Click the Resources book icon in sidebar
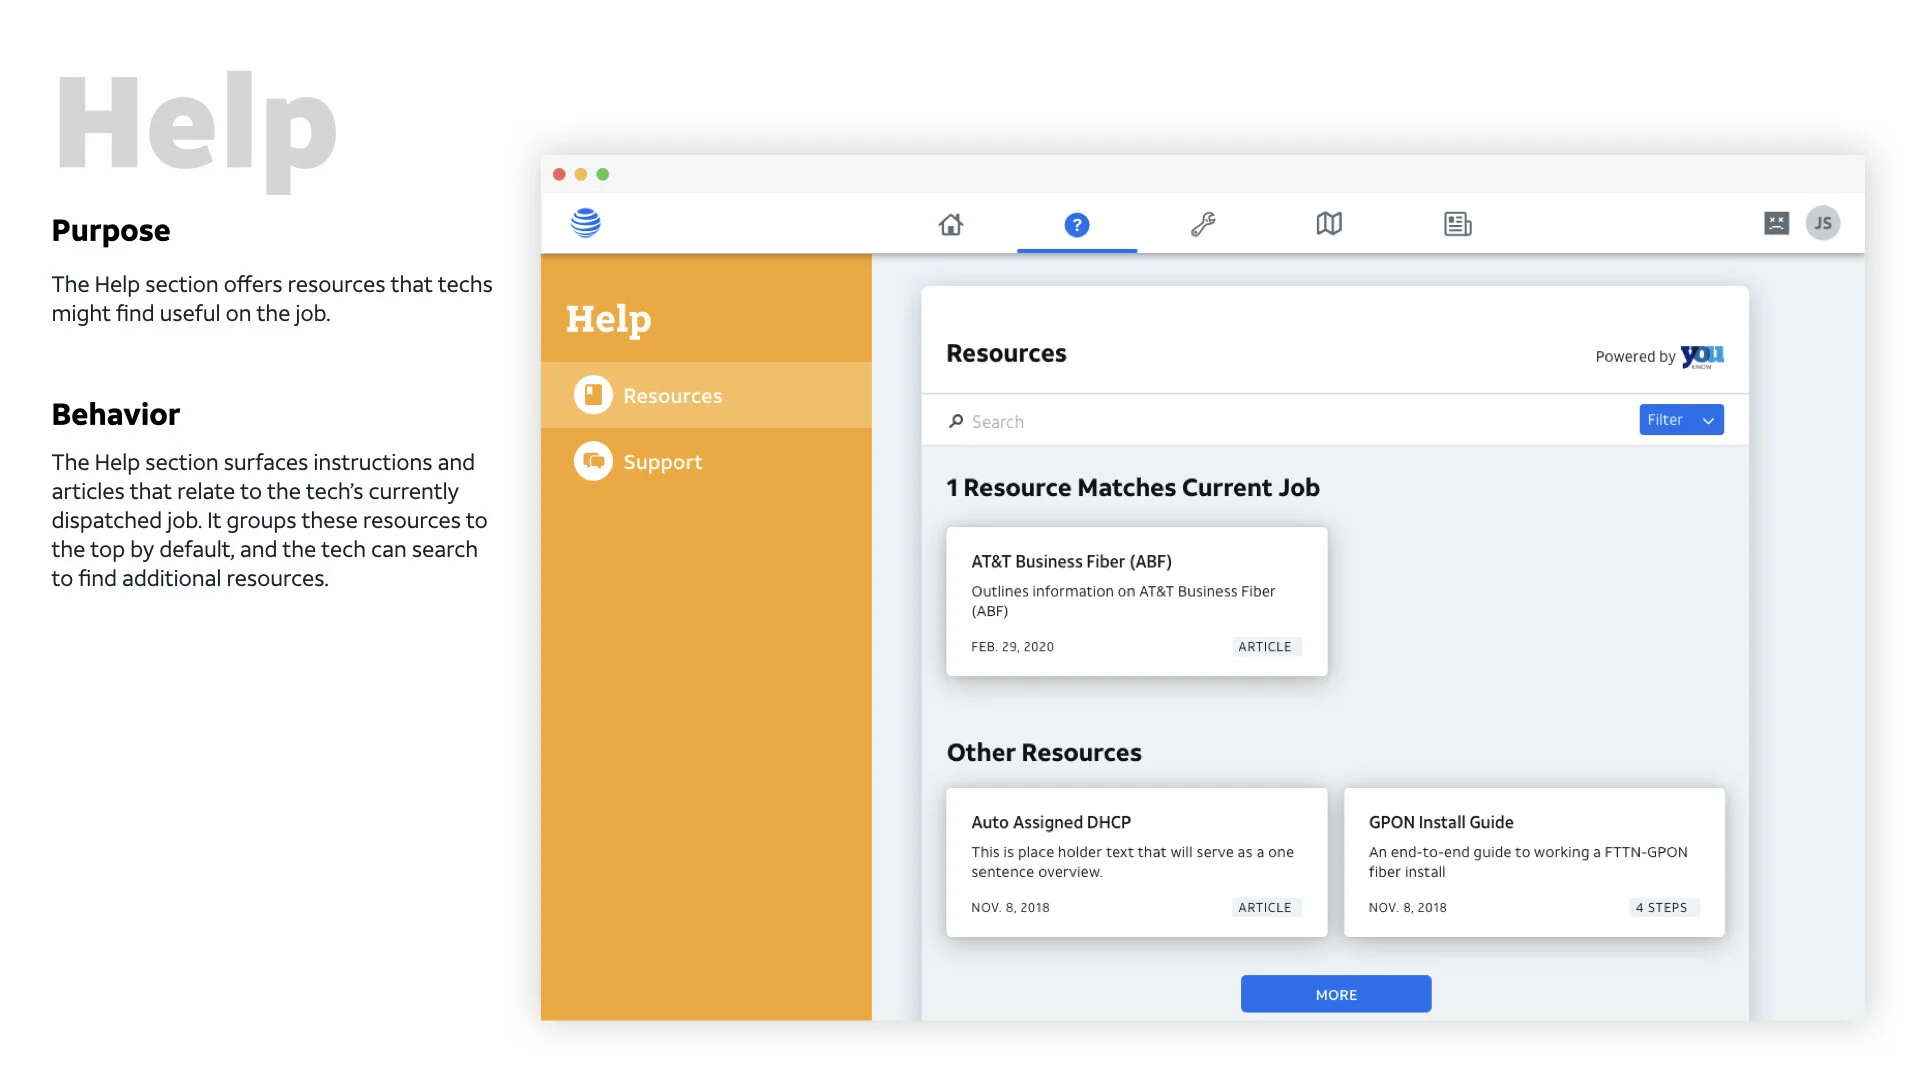Image resolution: width=1920 pixels, height=1080 pixels. [x=593, y=395]
